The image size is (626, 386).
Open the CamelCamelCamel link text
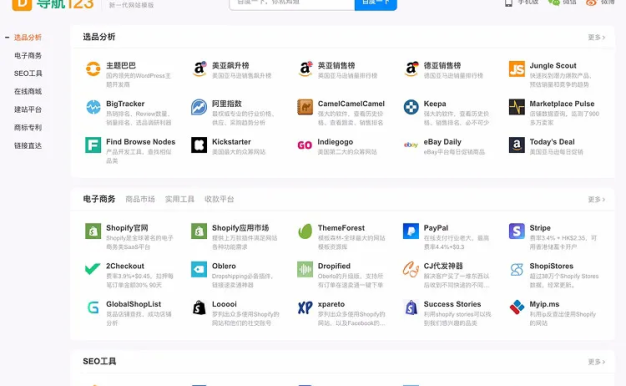click(x=351, y=104)
